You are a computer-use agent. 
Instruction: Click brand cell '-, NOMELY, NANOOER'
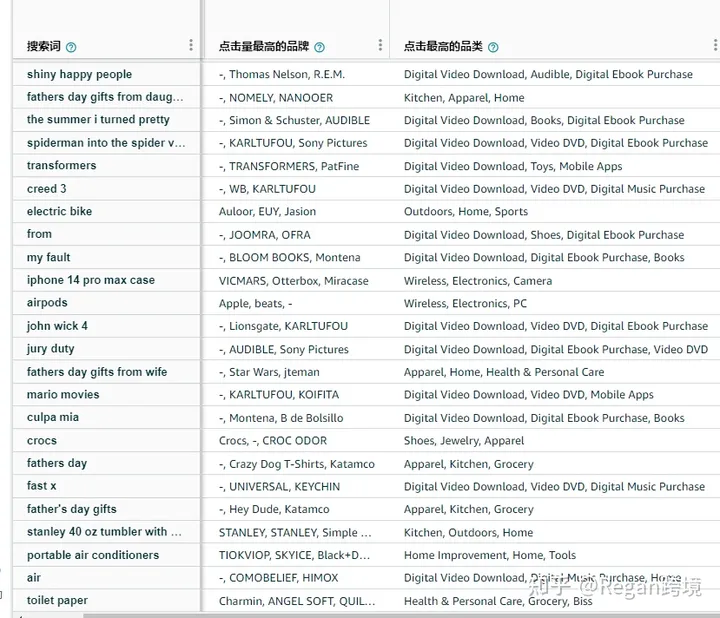[276, 97]
